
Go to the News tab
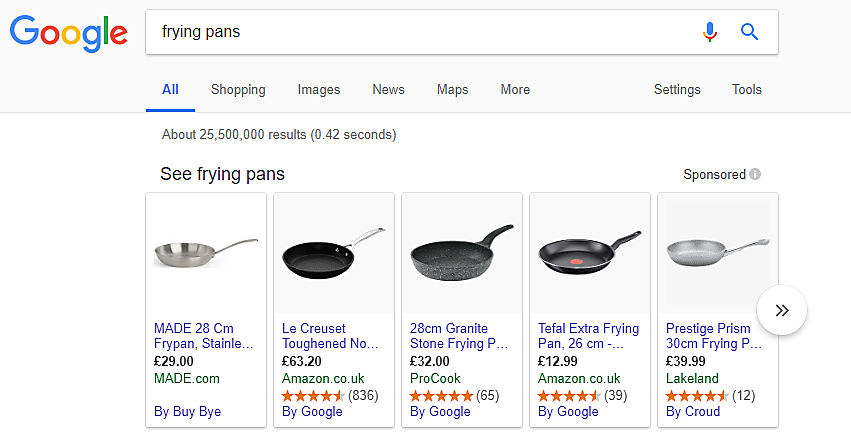[388, 90]
